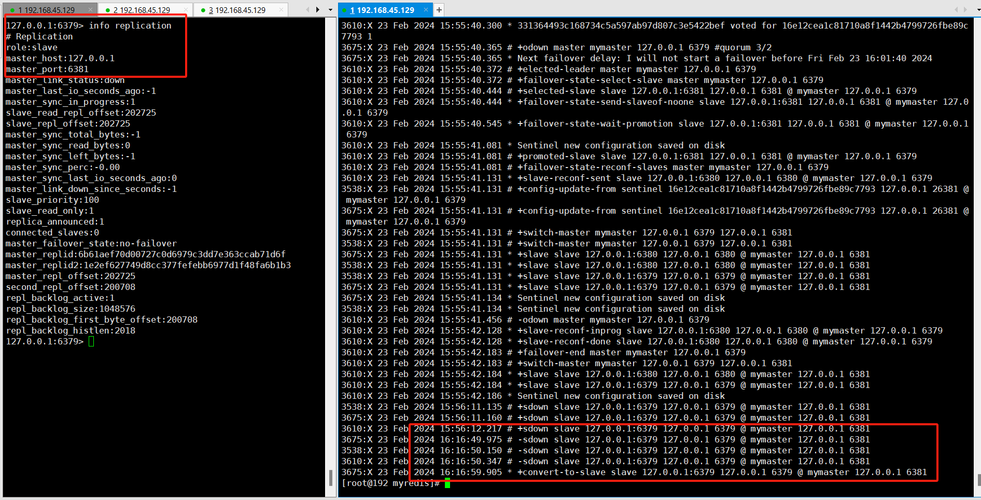Click 'master_link_down_since_seconds:-1' line

[91, 189]
